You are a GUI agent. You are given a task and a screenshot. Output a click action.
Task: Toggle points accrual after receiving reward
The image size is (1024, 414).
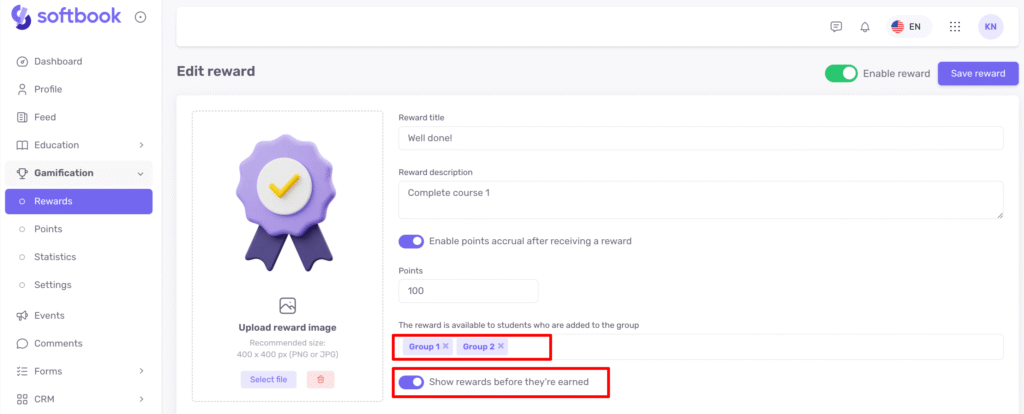(411, 241)
